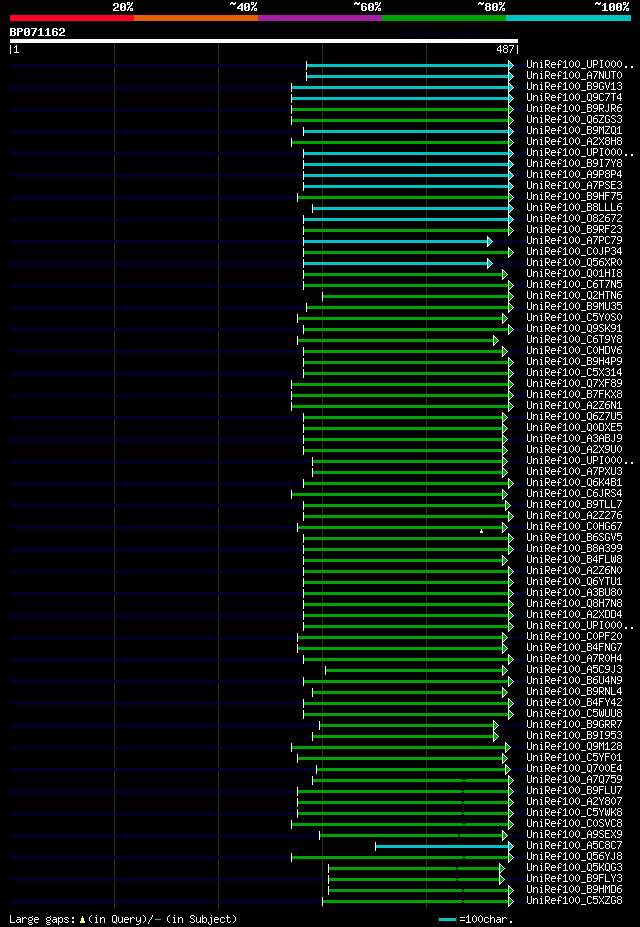Select the UniRef100_Q9M128 label
Screen dimensions: 640x927
pyautogui.click(x=574, y=747)
